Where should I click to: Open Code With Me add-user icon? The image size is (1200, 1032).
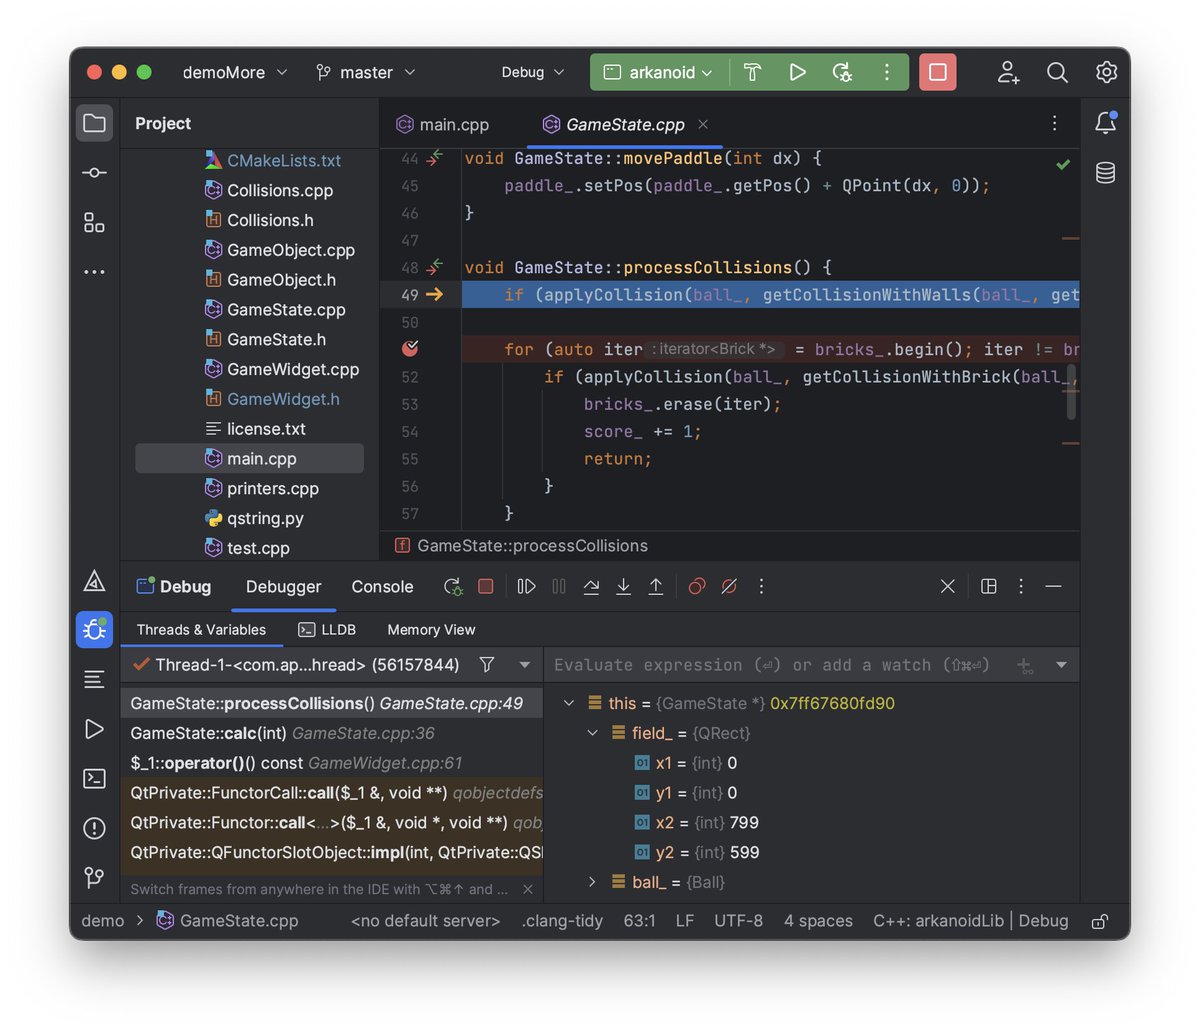tap(1008, 72)
